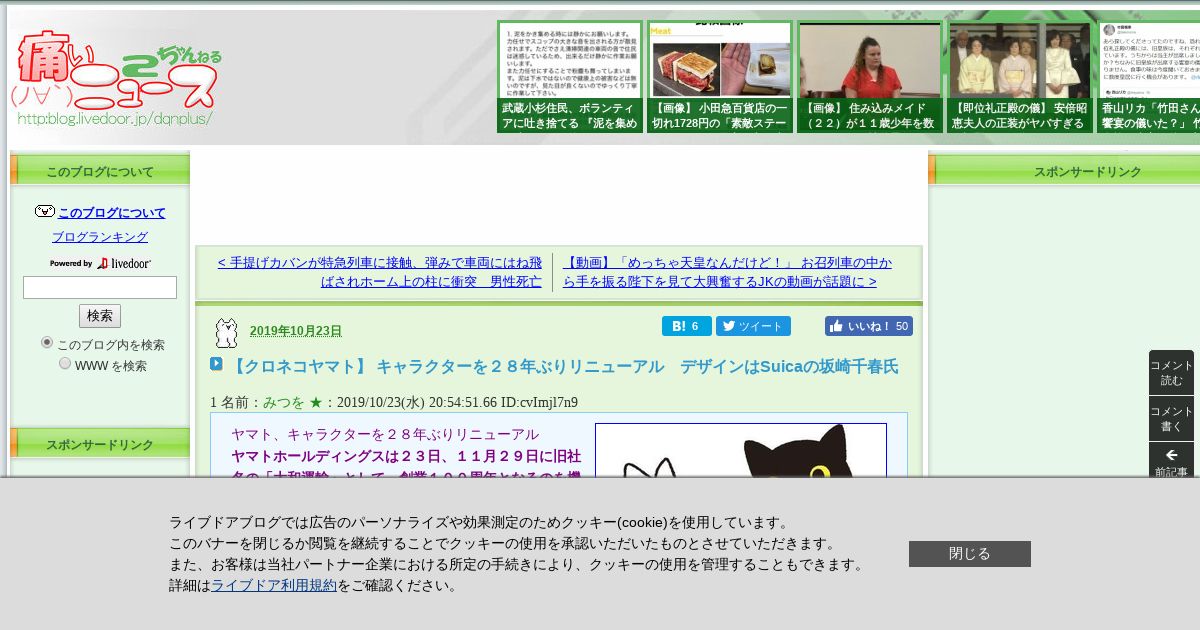Click the 前記事 left arrow side button
Viewport: 1200px width, 630px height.
(x=1171, y=460)
